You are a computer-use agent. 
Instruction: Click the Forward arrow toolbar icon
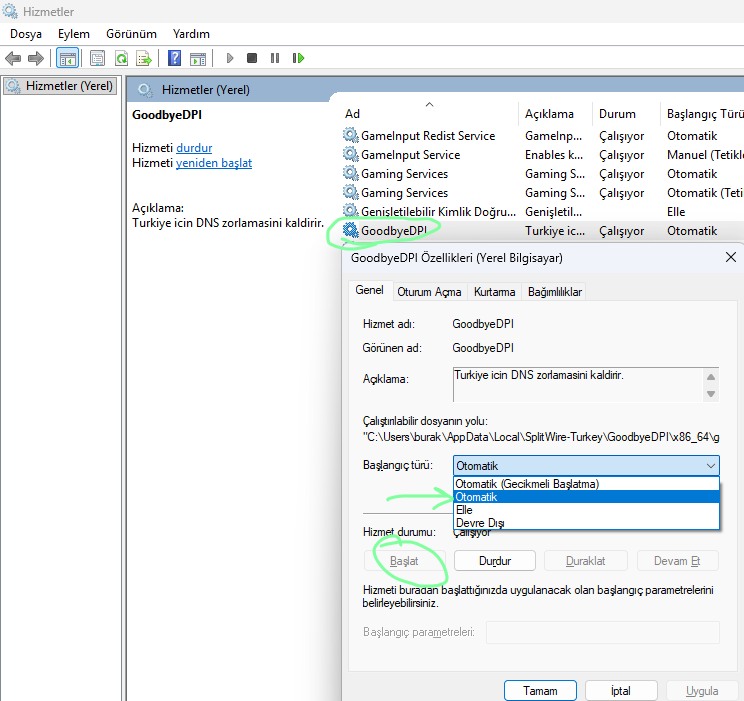[36, 58]
